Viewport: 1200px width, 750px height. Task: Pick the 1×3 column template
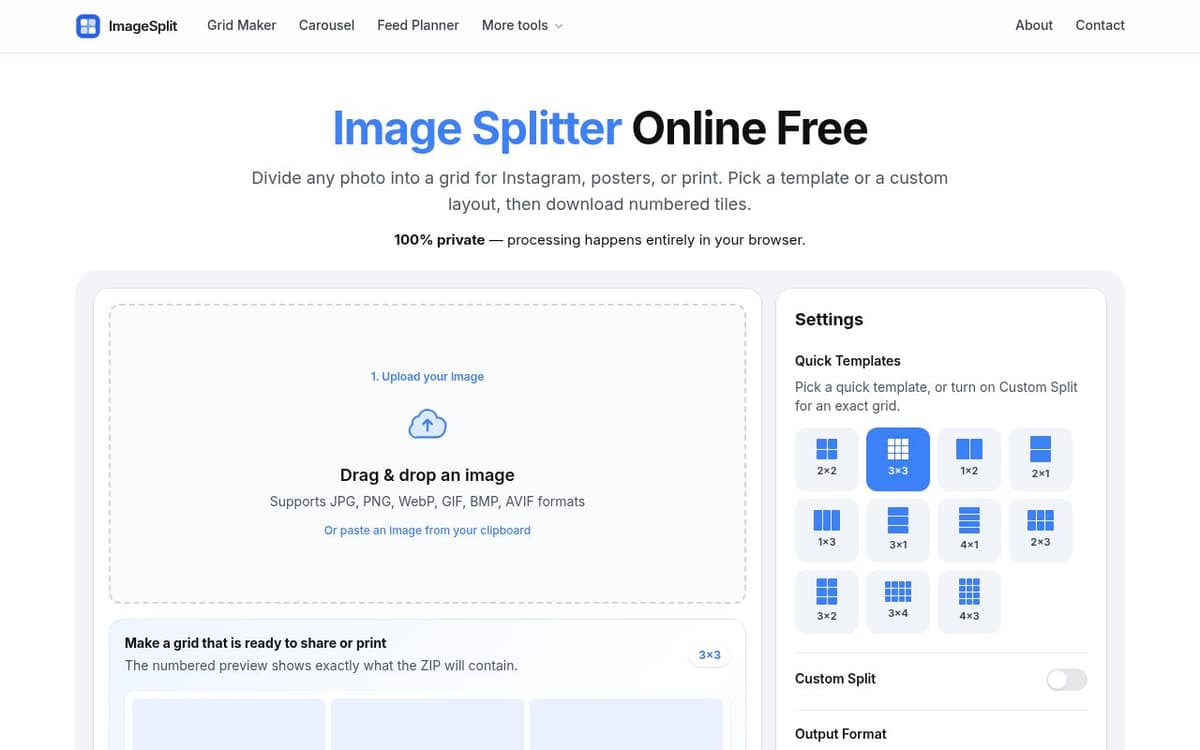tap(827, 530)
